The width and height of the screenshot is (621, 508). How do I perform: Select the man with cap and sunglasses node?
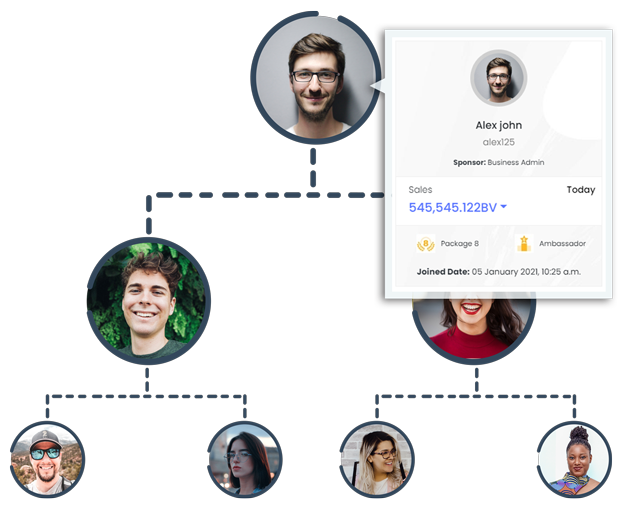tap(47, 460)
